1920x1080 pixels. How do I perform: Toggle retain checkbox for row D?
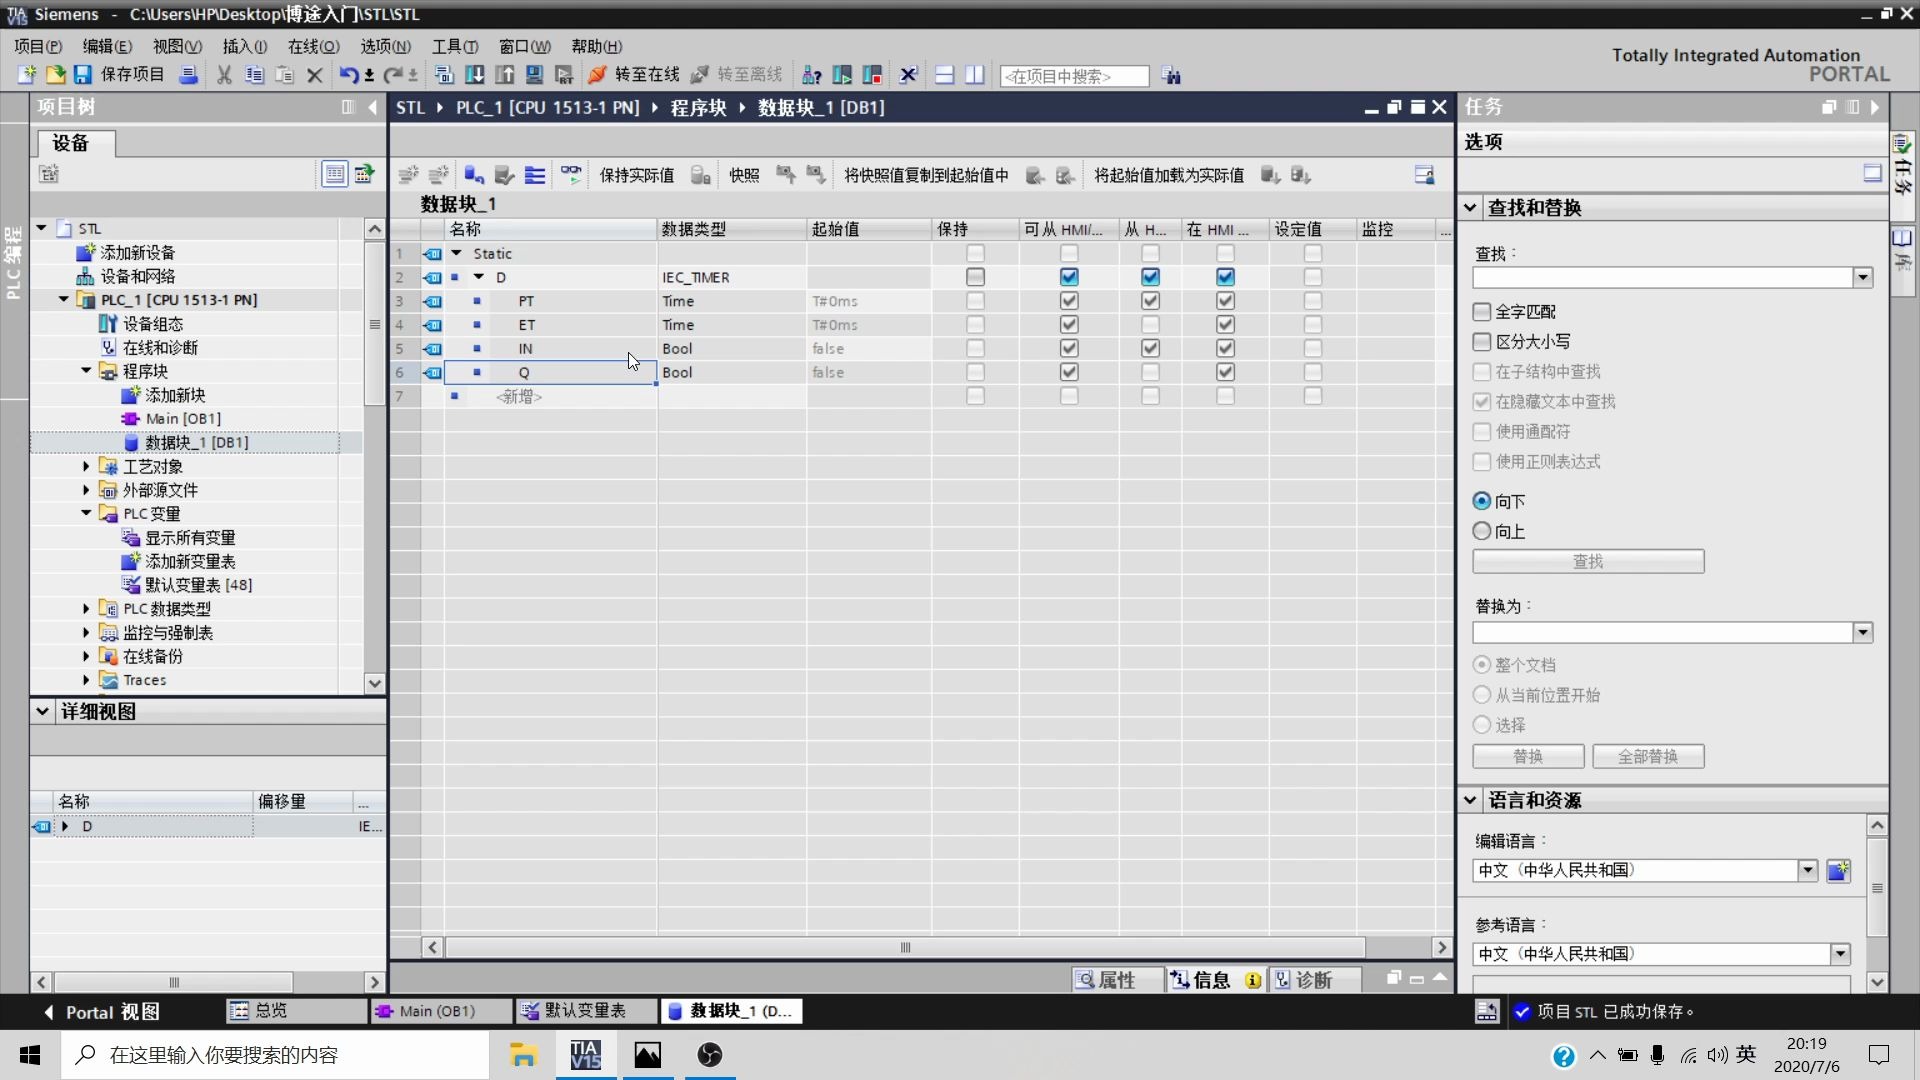pos(975,277)
